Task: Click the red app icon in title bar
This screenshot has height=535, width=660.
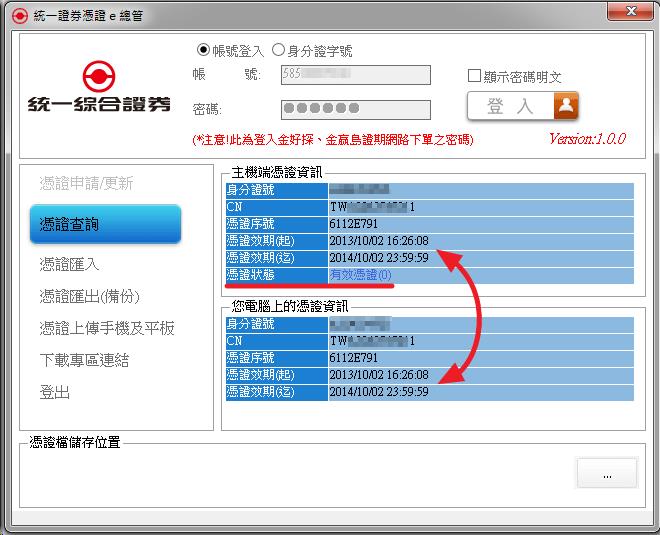Action: point(19,16)
